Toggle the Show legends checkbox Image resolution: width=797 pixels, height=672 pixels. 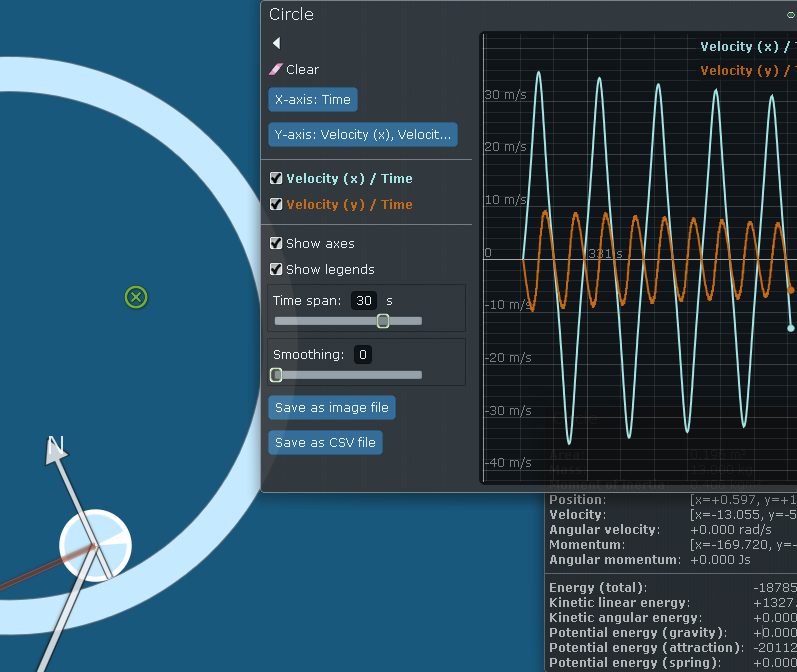(277, 269)
